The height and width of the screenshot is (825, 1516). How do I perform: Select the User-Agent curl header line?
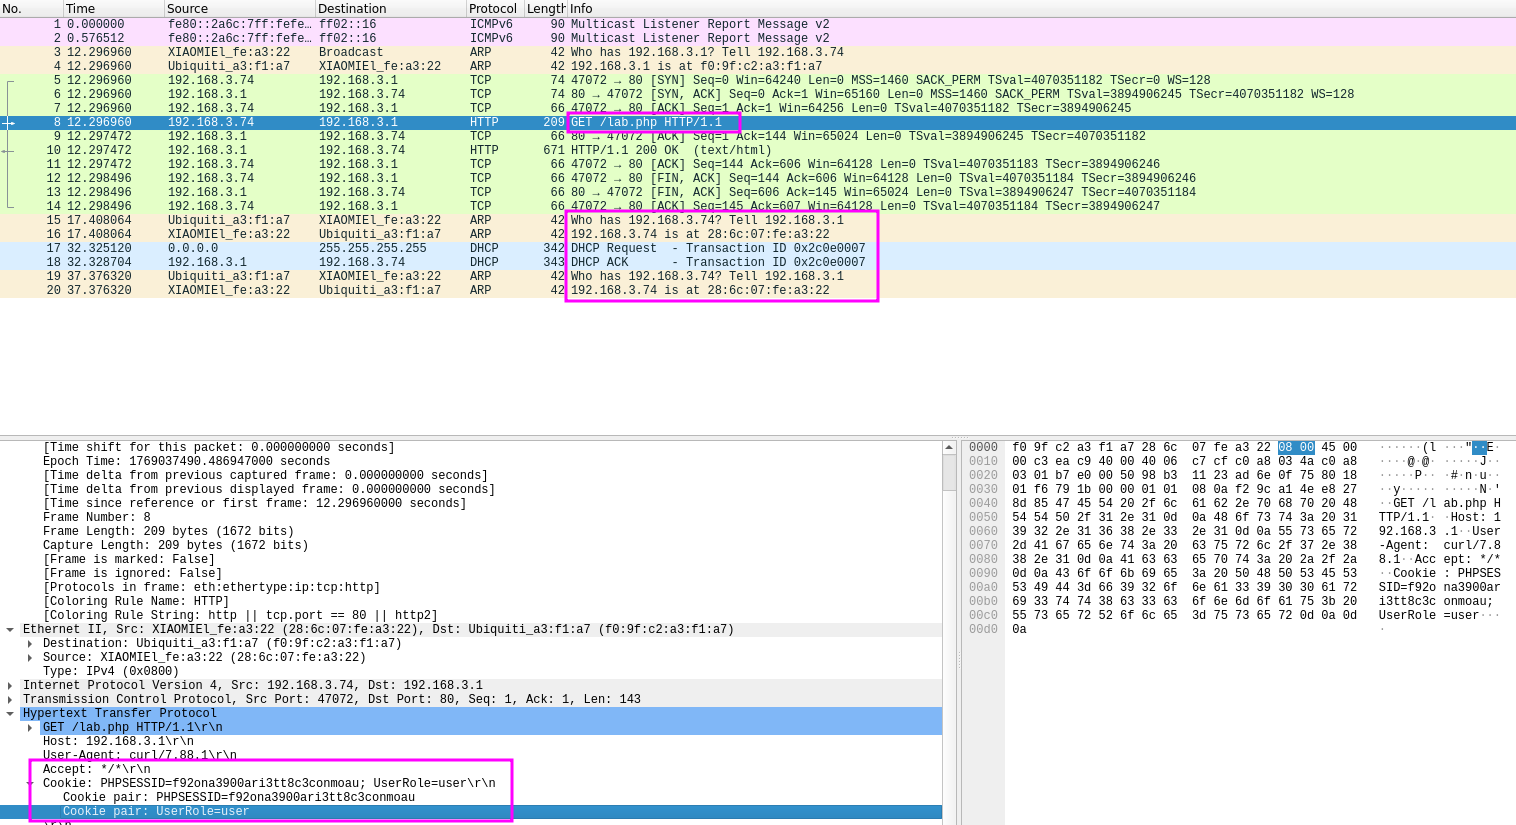[x=139, y=756]
